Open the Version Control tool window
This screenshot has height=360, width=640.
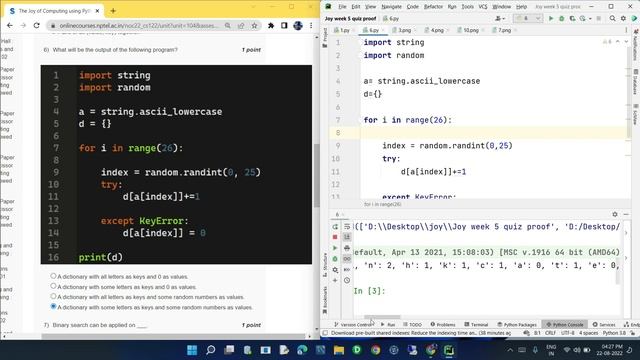click(x=352, y=324)
